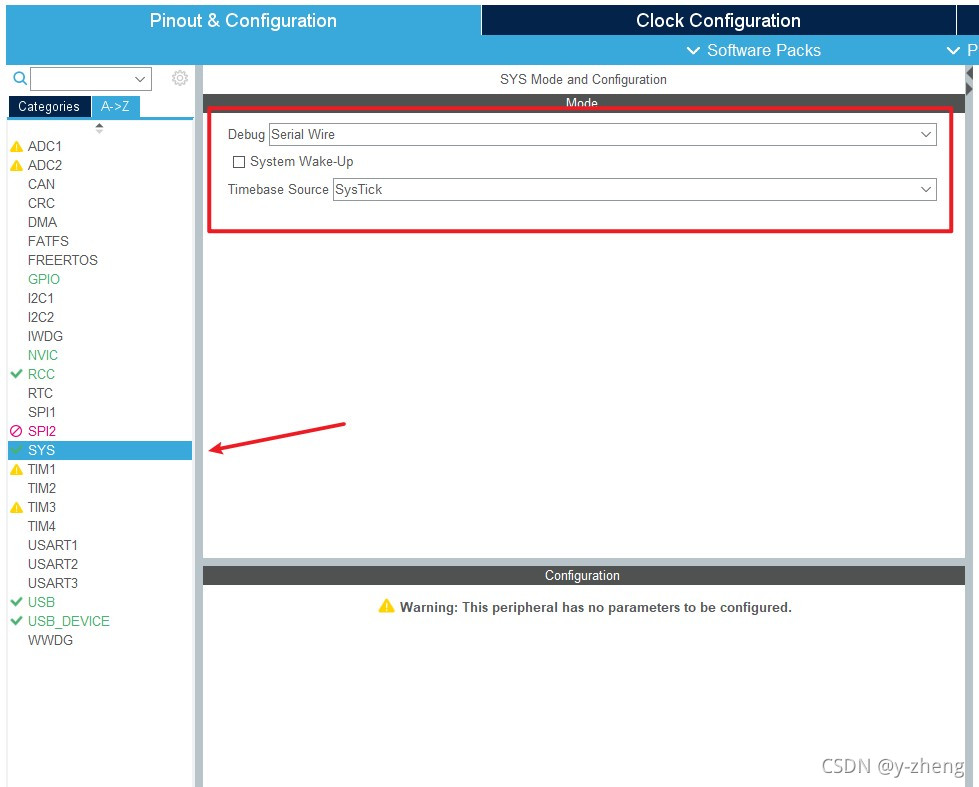Image resolution: width=979 pixels, height=787 pixels.
Task: Click the USB_DEVICE green checkmark icon
Action: point(17,621)
